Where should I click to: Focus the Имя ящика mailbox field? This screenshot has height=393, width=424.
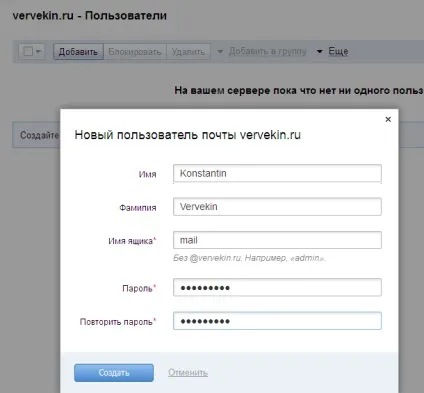[x=277, y=240]
